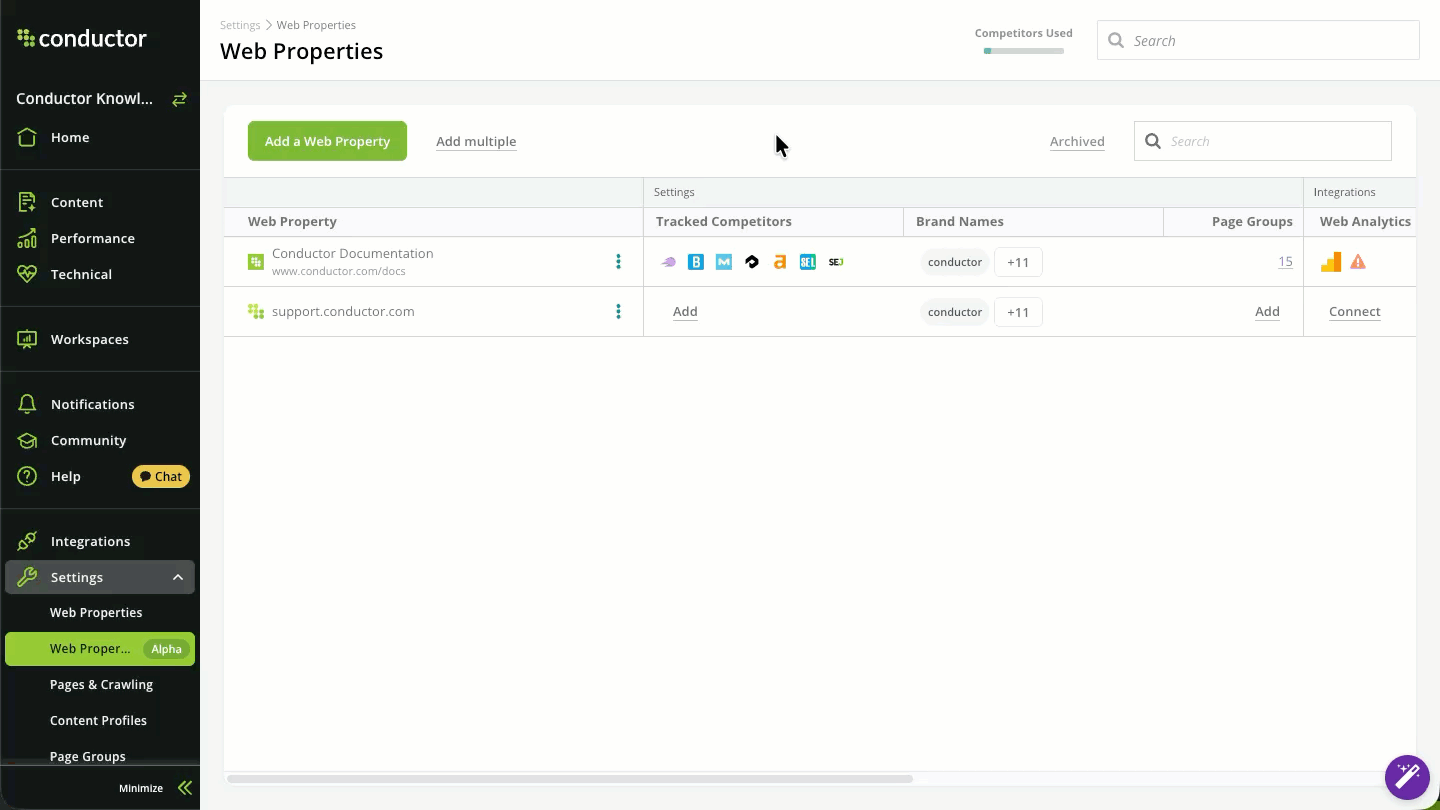1440x810 pixels.
Task: Open the Archived web properties link
Action: [1077, 142]
